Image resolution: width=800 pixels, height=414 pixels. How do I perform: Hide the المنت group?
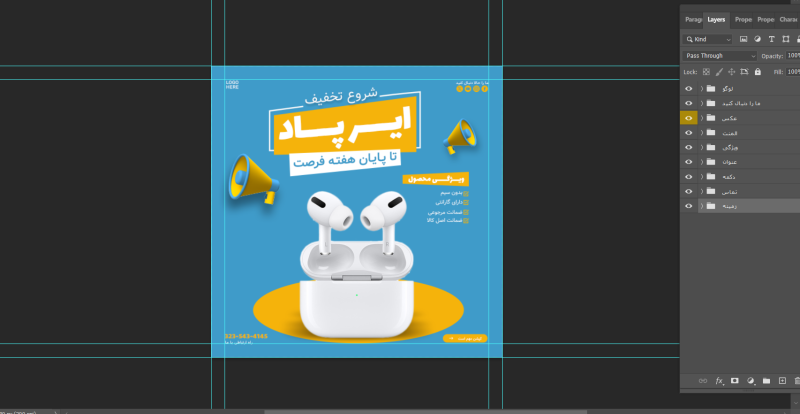pos(689,133)
